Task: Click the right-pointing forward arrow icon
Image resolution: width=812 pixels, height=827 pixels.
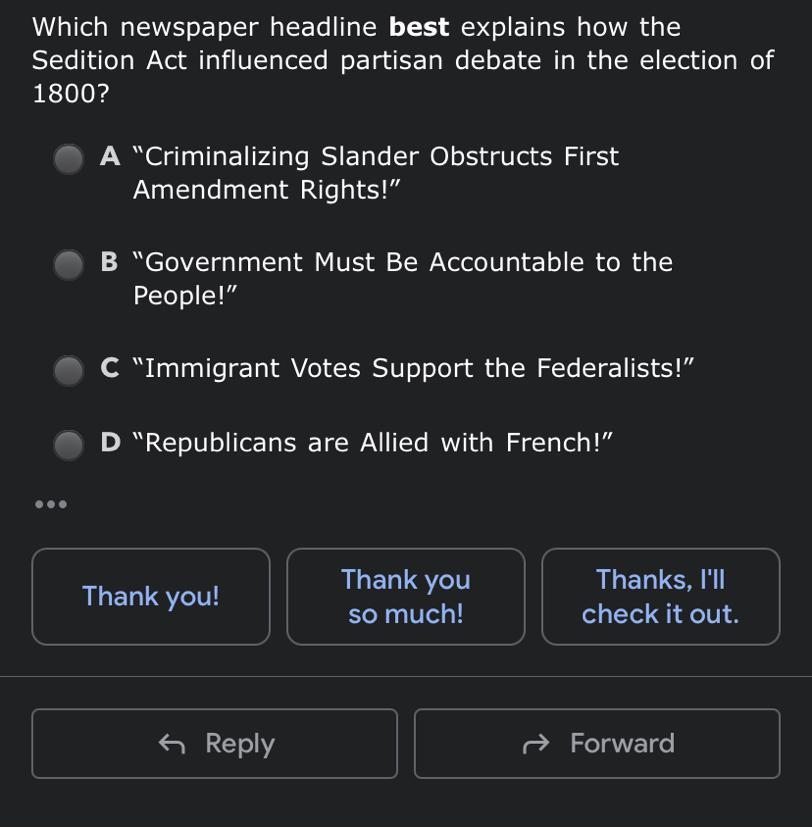Action: (537, 743)
